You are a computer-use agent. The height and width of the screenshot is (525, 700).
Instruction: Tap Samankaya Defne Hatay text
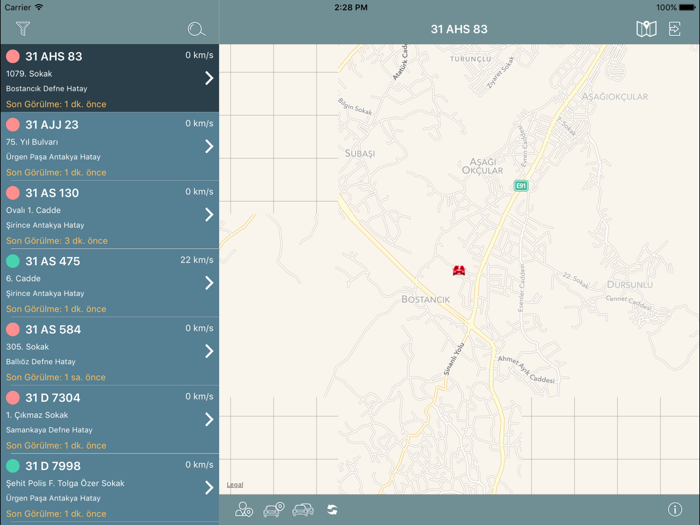coord(49,430)
